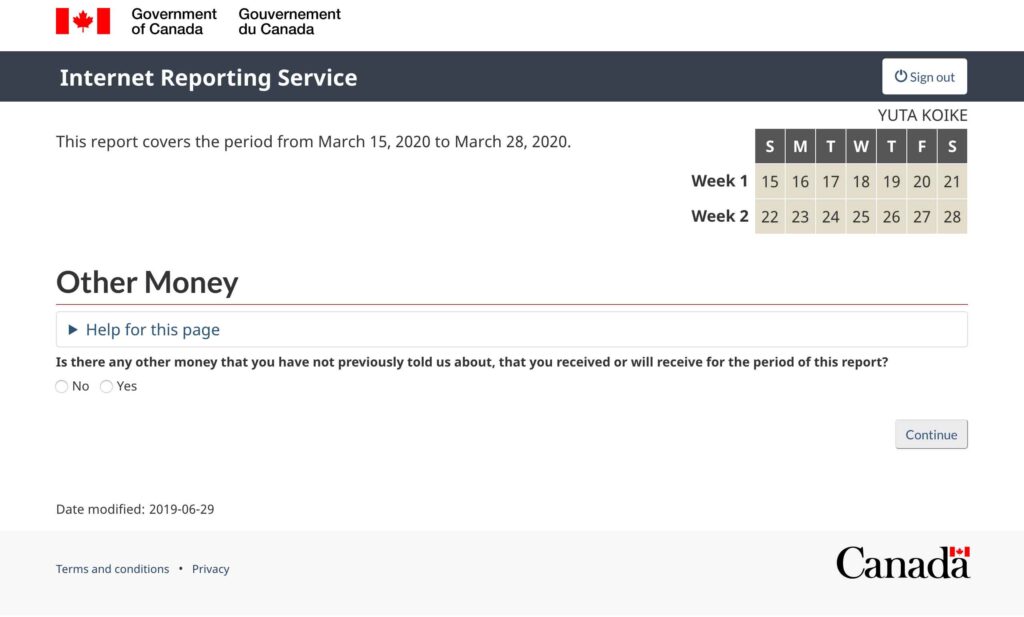Screen dimensions: 1024x617
Task: Click the YUTA KOIKE user name
Action: [x=922, y=115]
